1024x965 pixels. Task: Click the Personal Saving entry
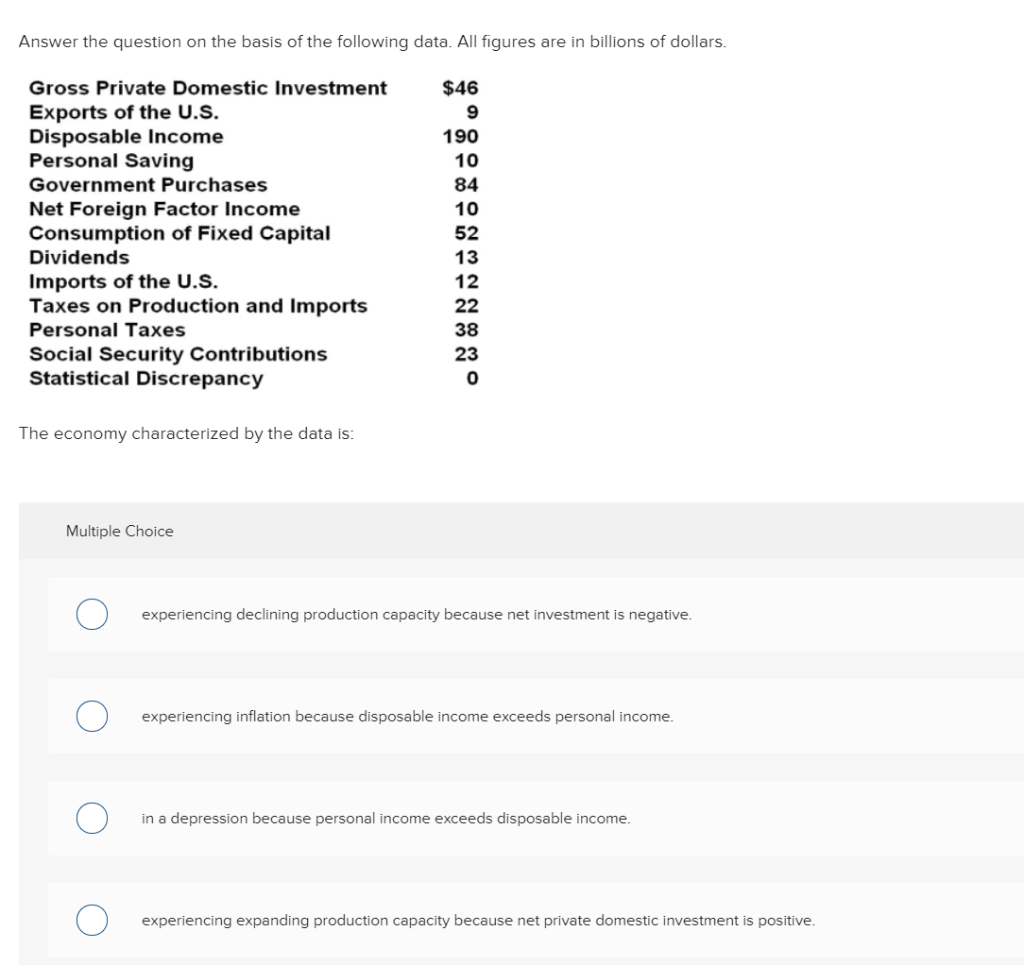coord(112,160)
